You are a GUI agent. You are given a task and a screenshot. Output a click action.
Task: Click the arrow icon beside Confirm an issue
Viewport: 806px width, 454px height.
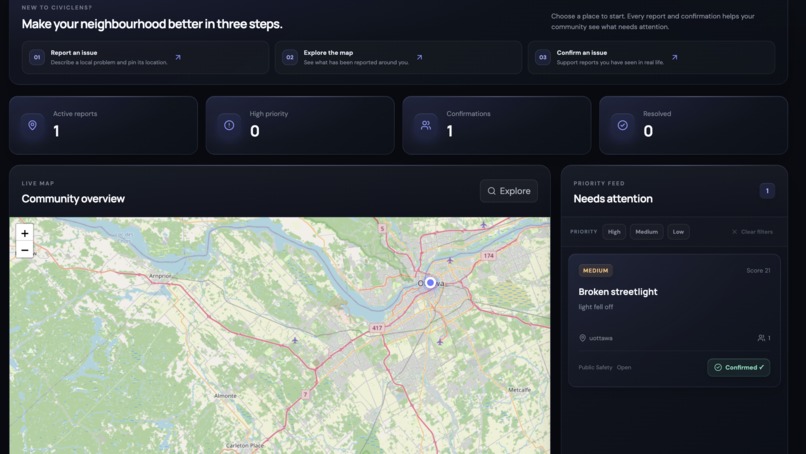[674, 58]
